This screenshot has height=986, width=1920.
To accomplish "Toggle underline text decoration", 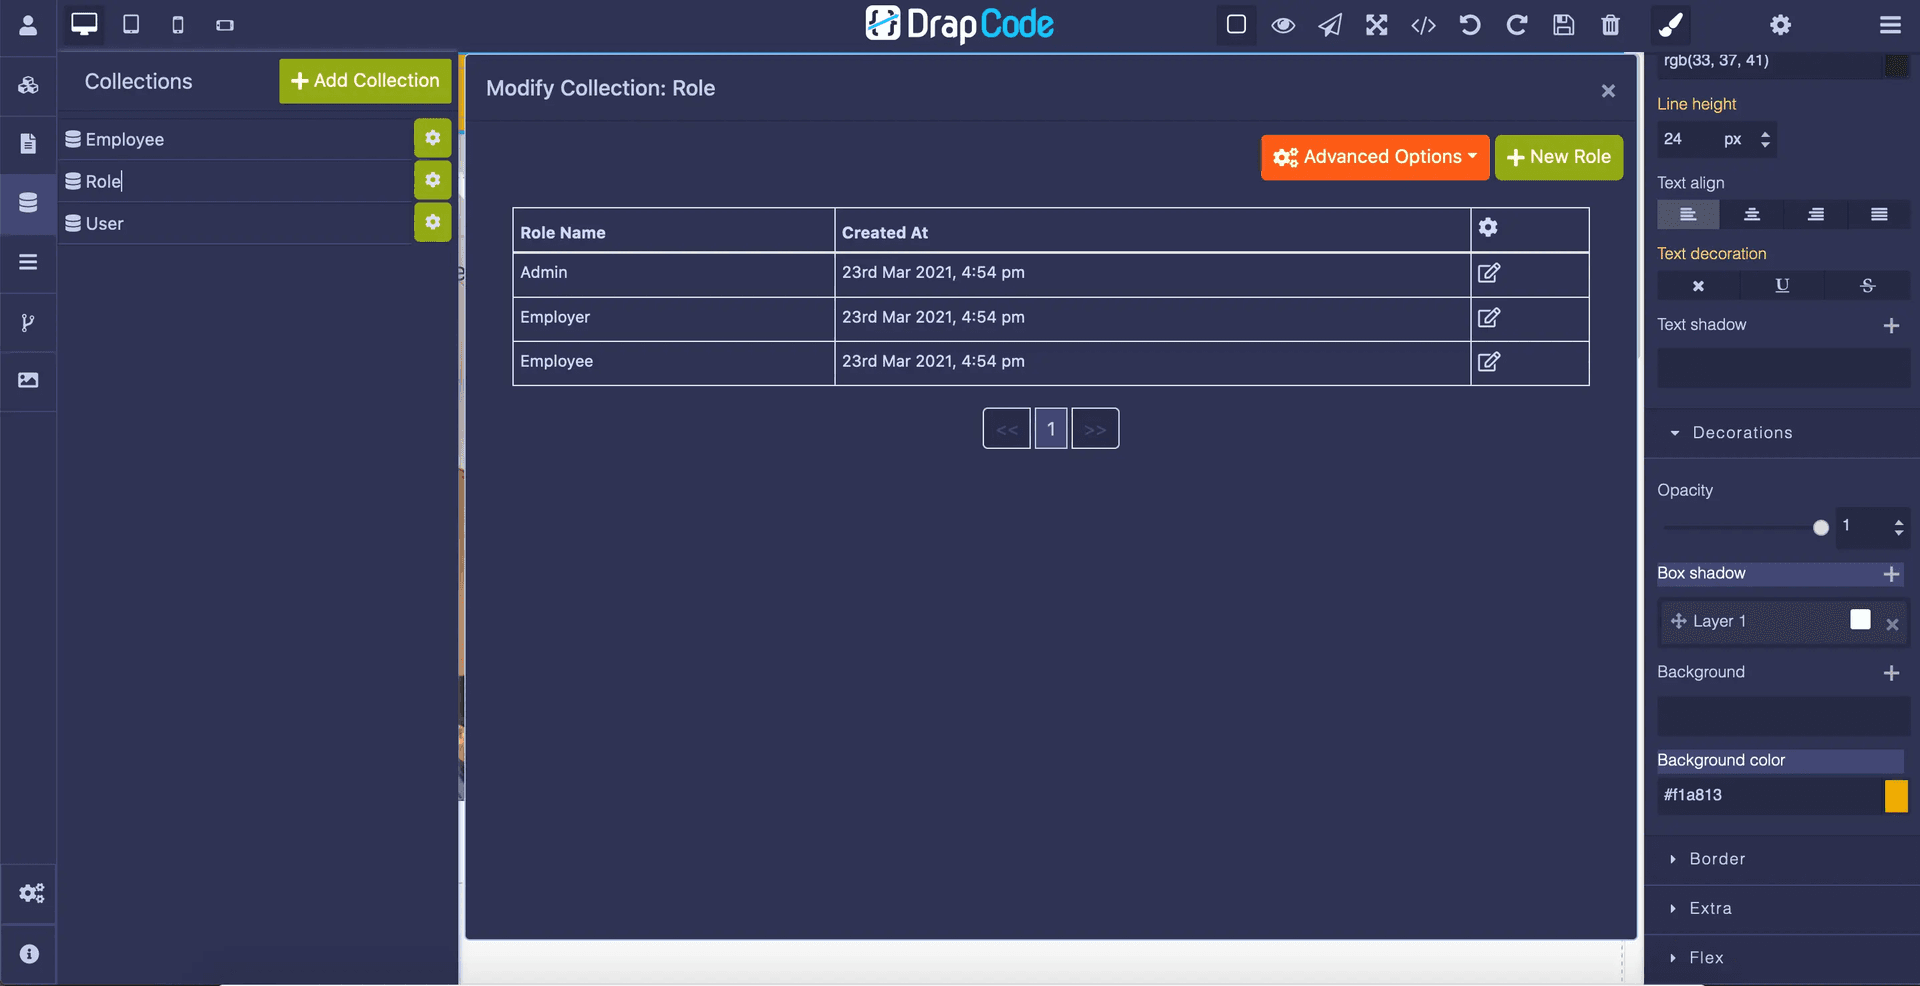I will click(1781, 286).
